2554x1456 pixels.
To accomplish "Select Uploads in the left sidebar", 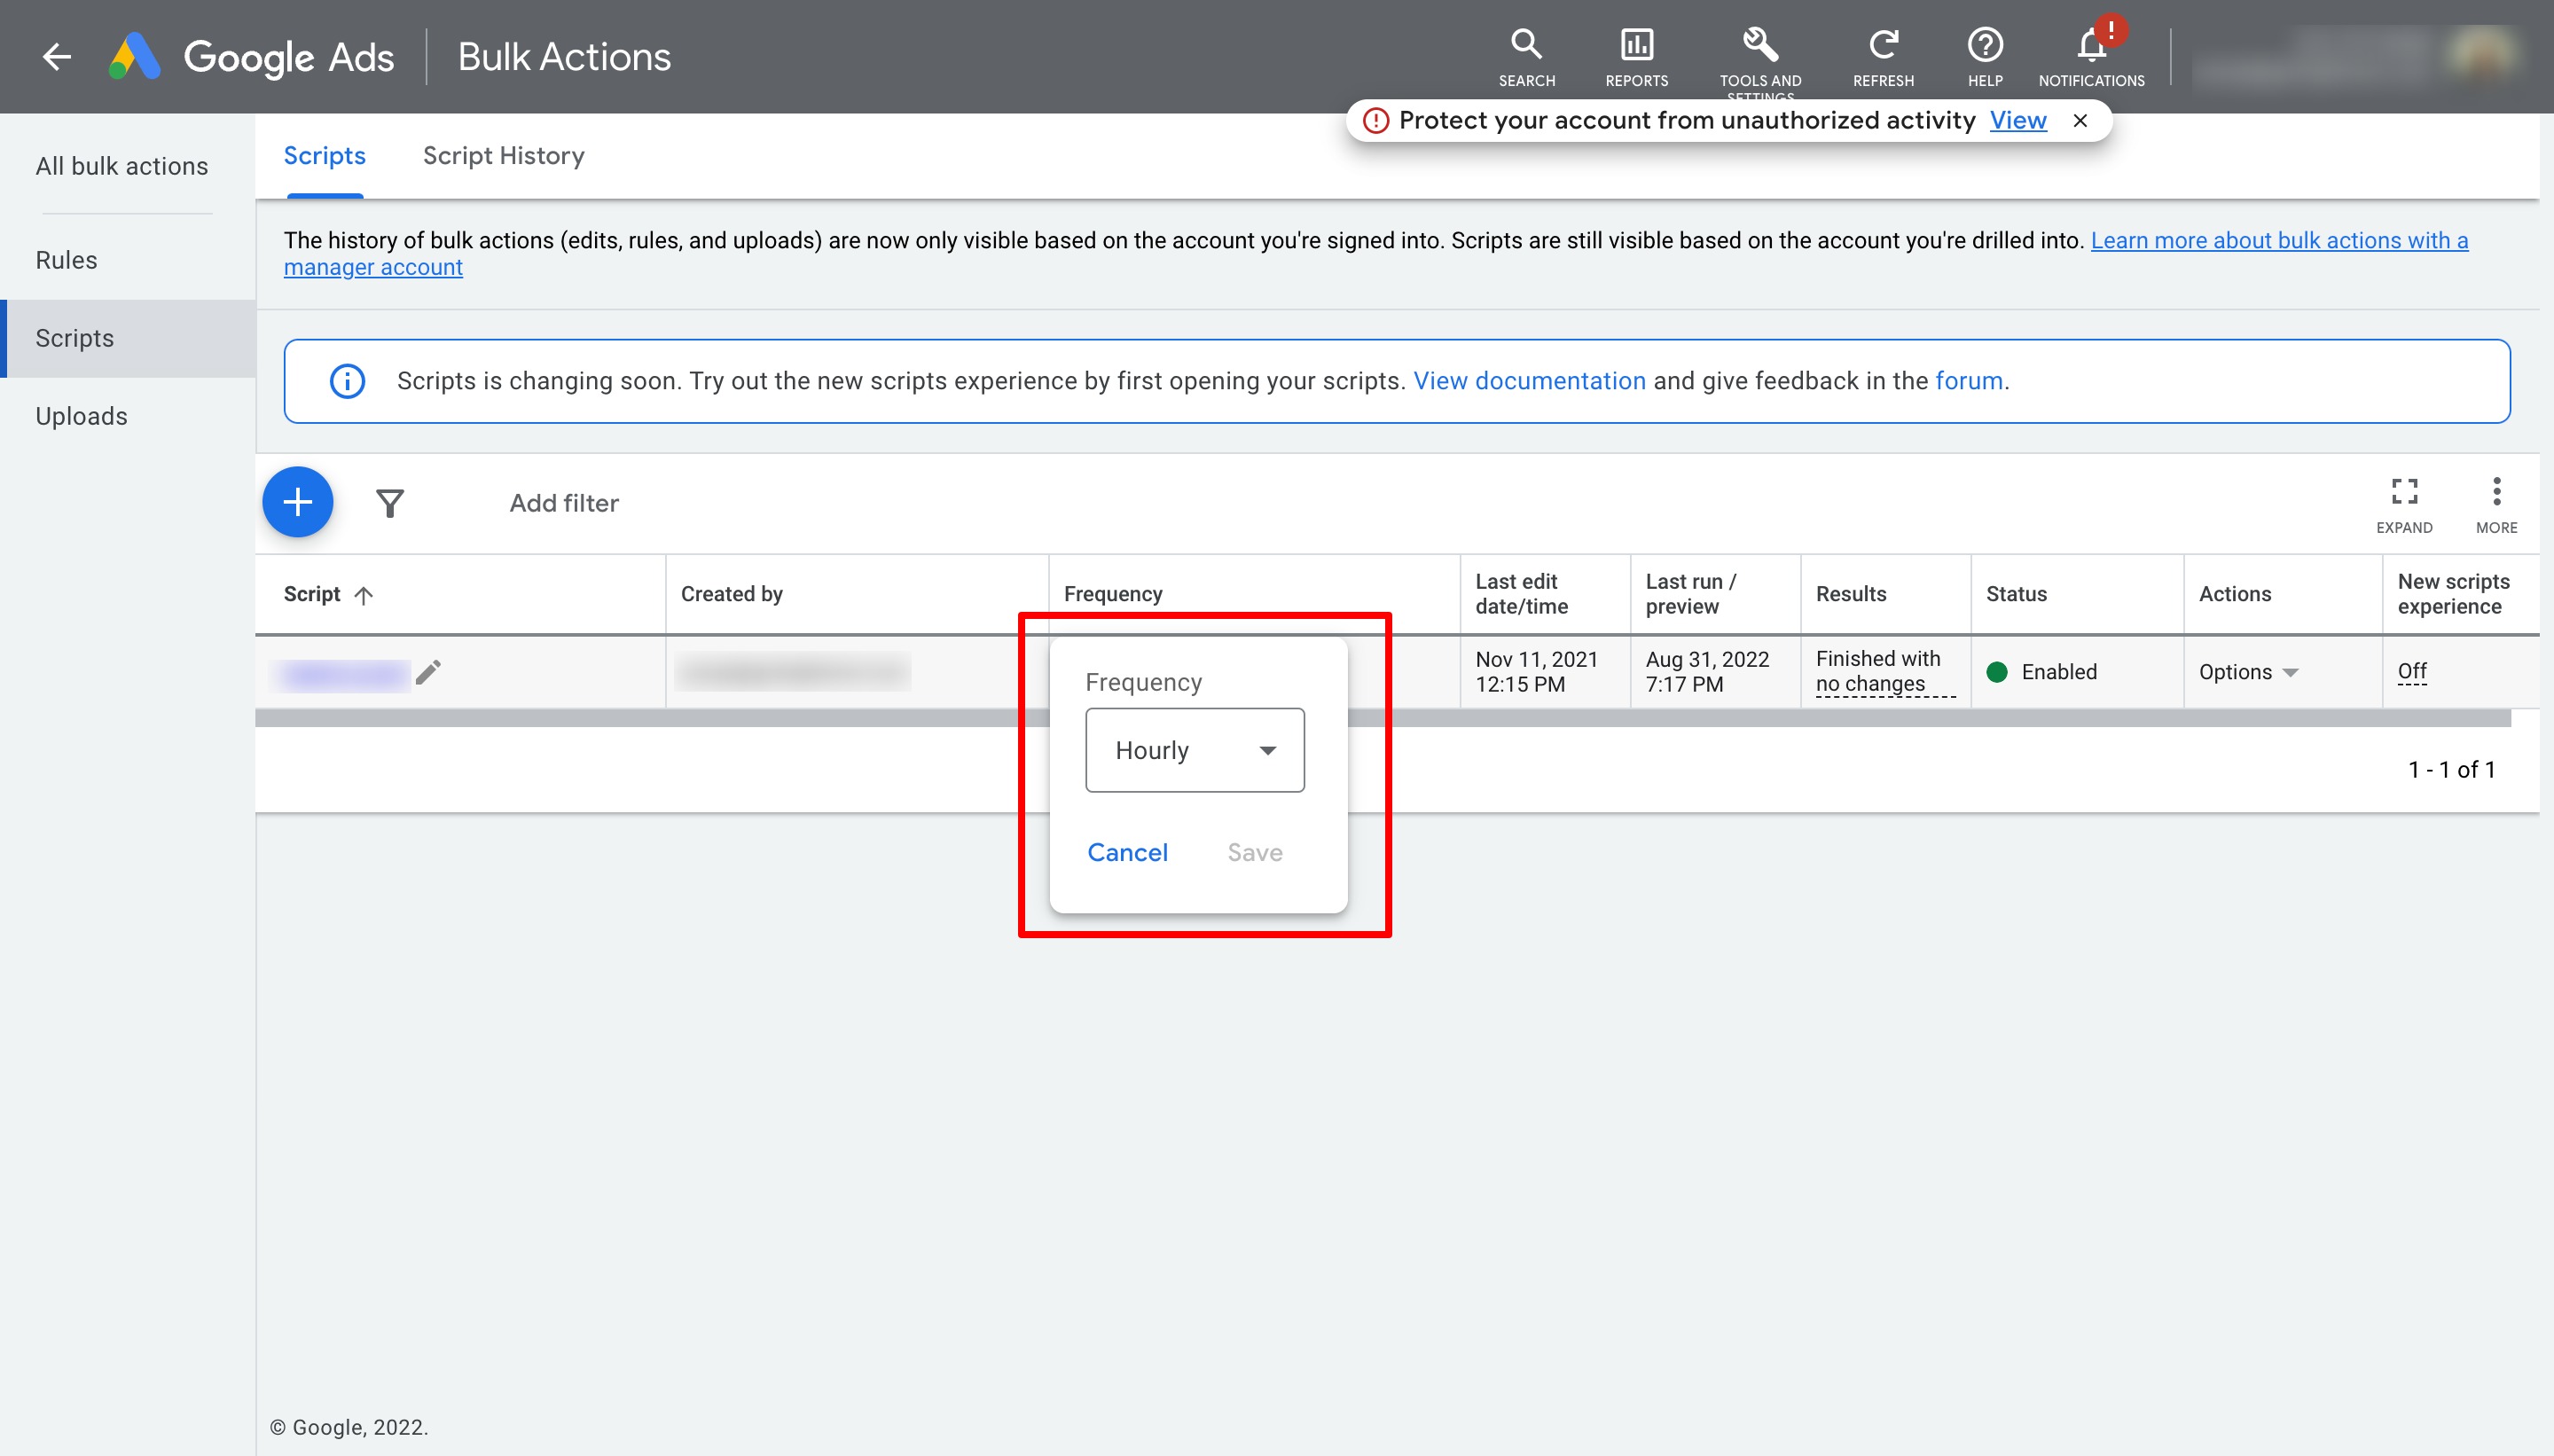I will point(81,416).
